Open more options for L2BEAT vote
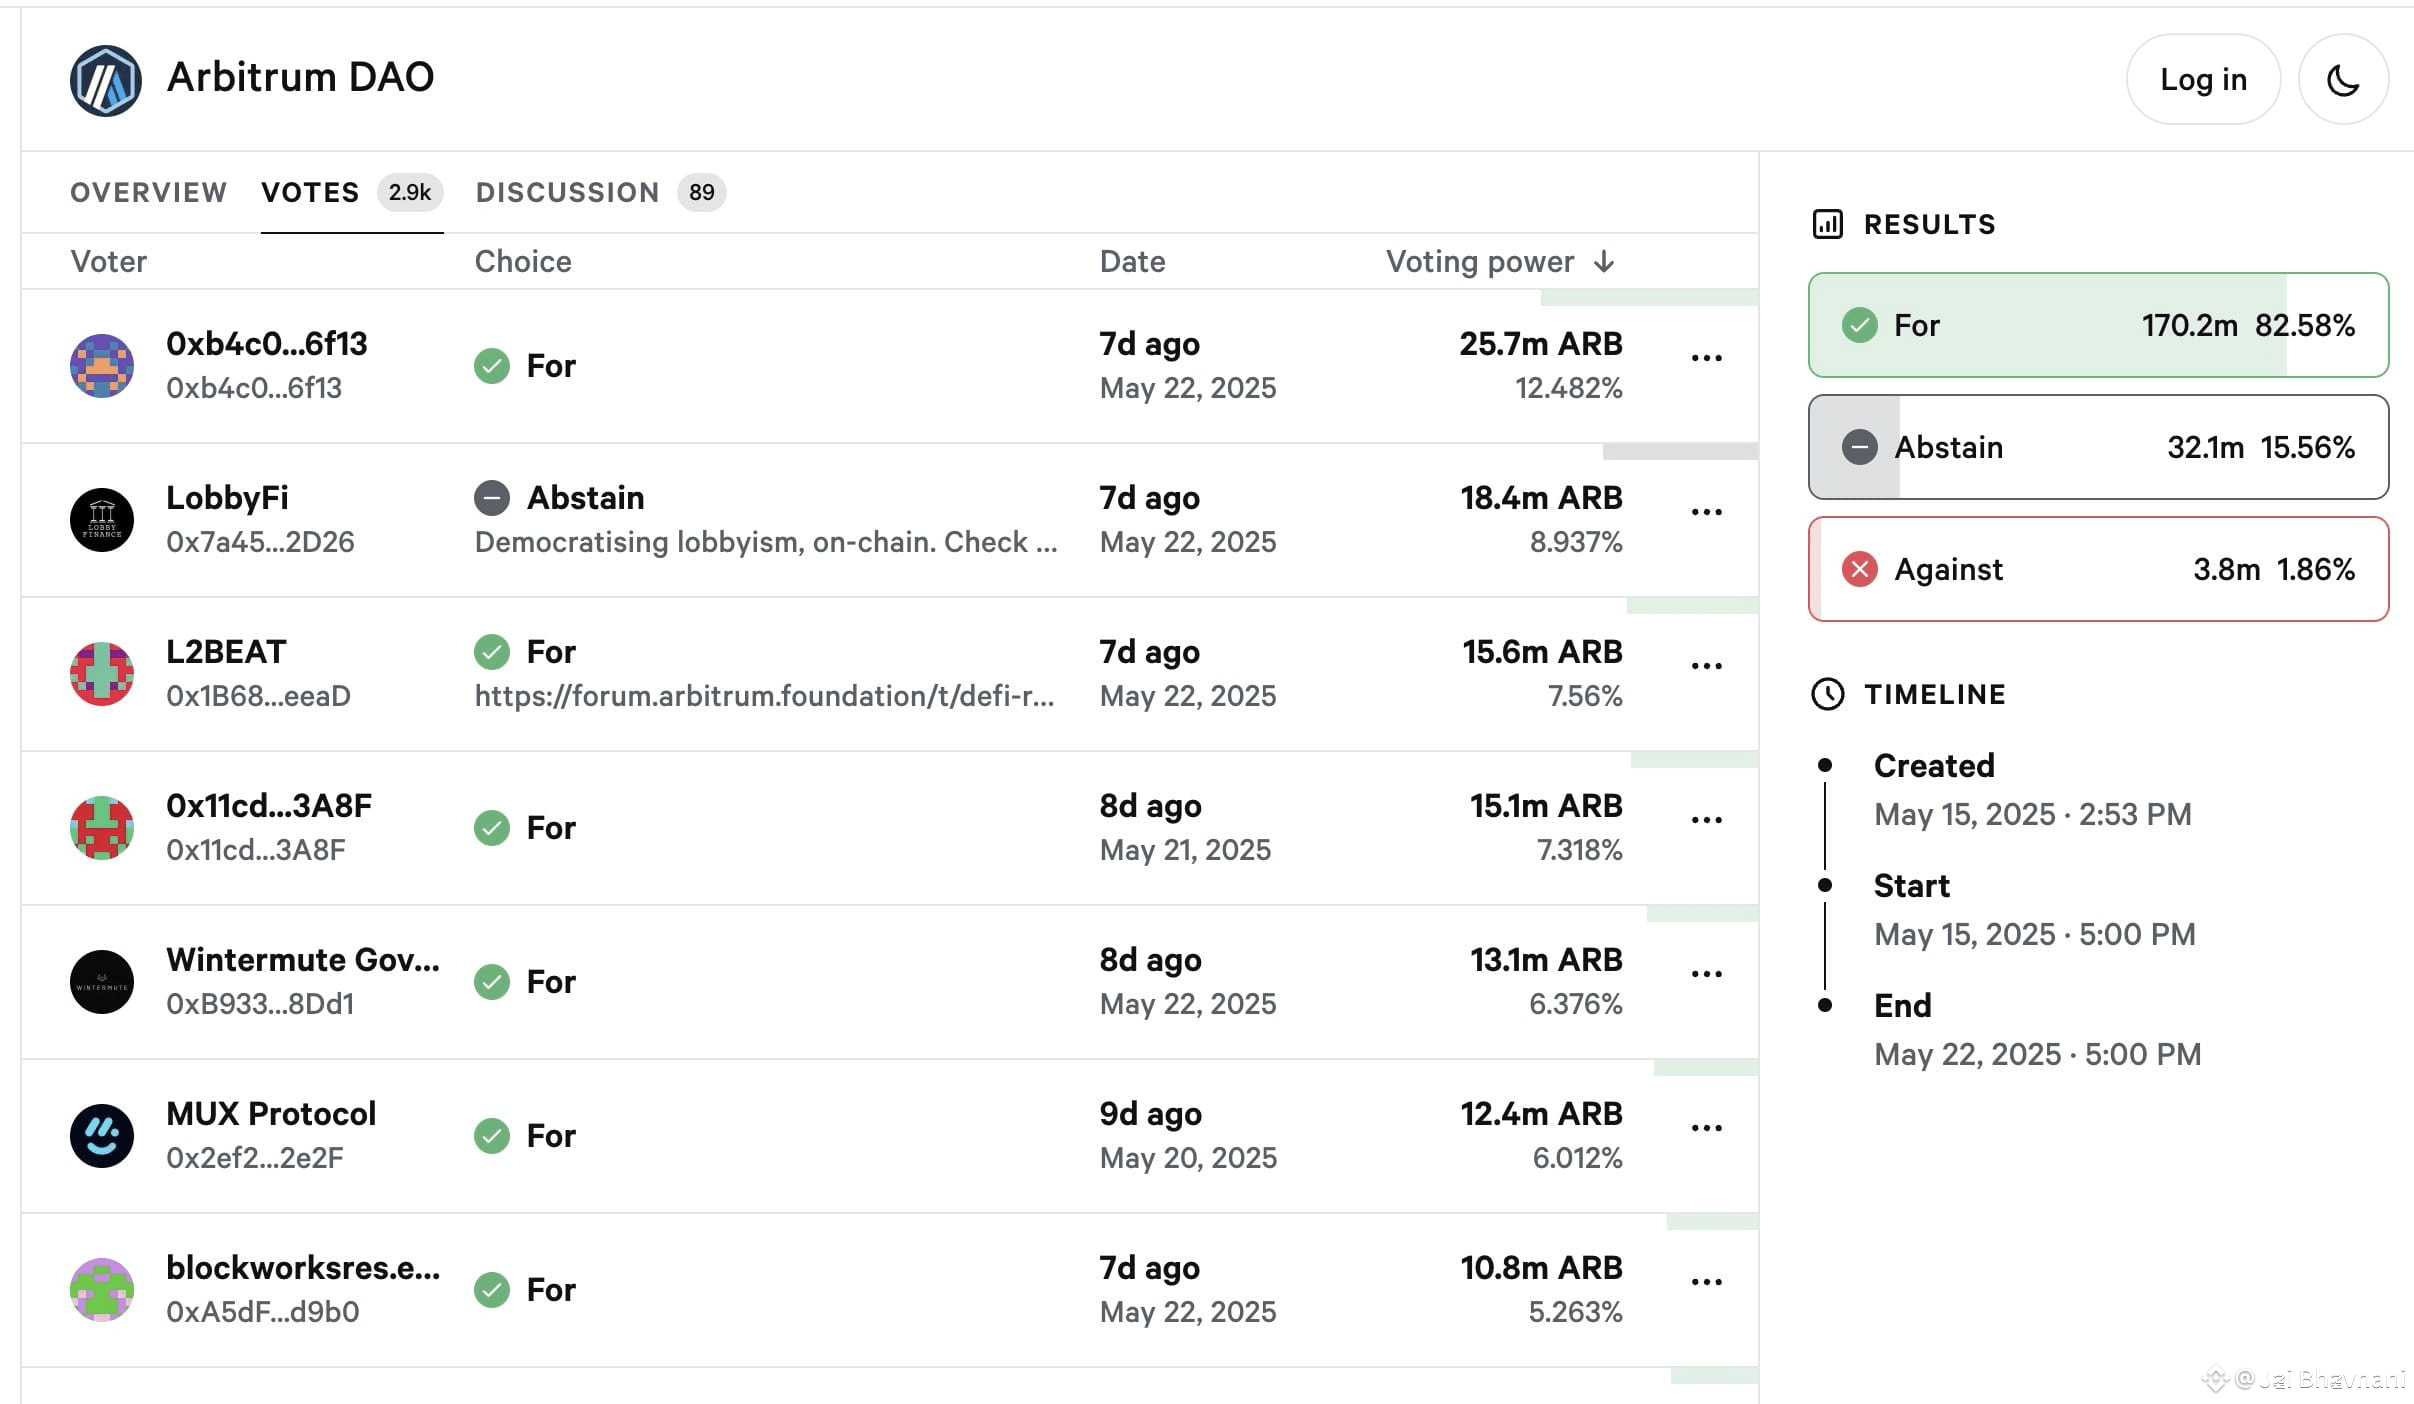 point(1706,666)
